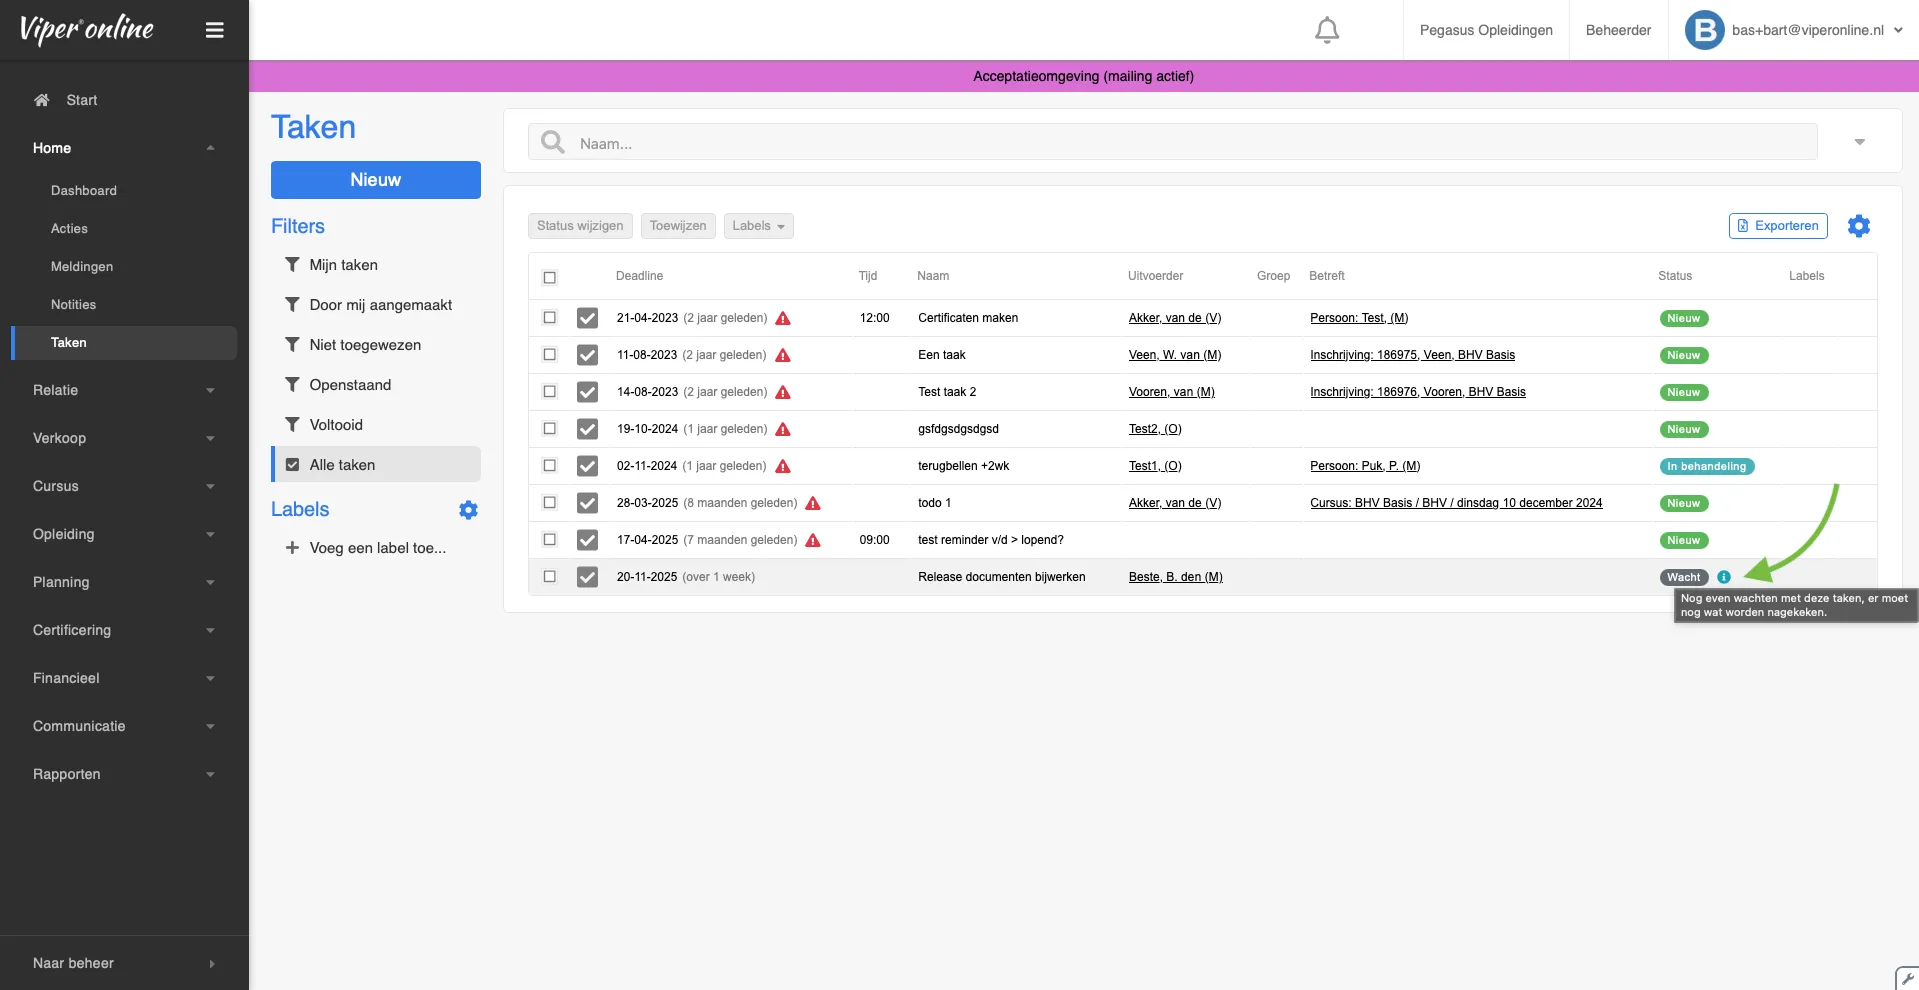Click the wrench icon in bottom corner
This screenshot has height=990, width=1919.
(x=1907, y=978)
